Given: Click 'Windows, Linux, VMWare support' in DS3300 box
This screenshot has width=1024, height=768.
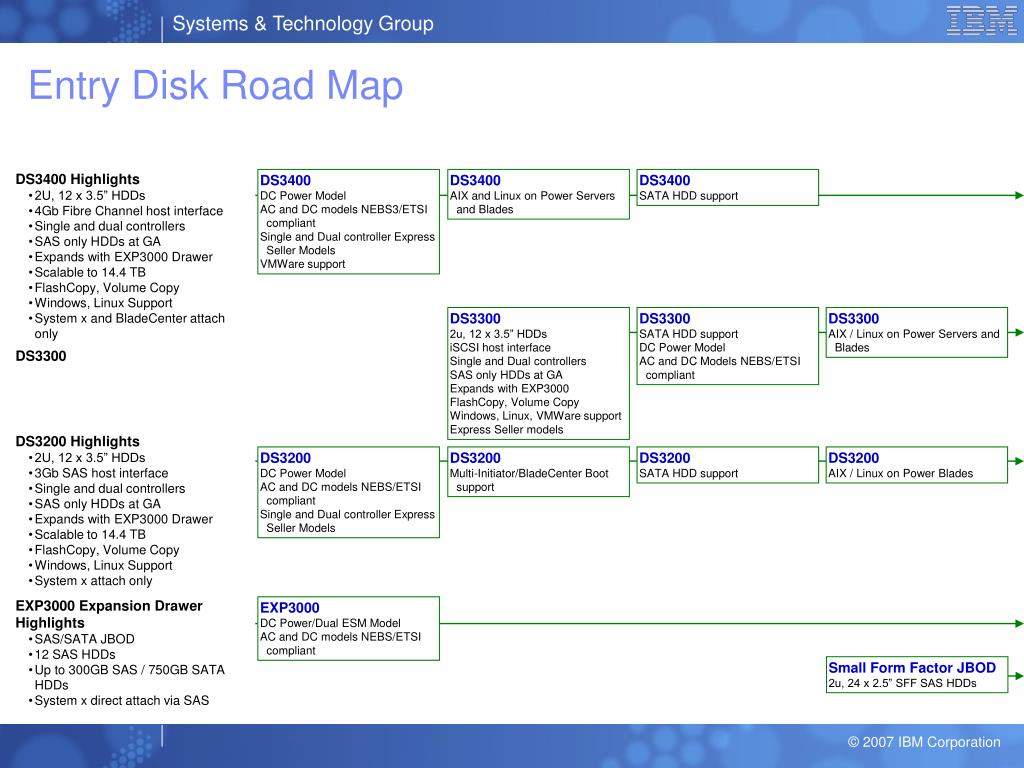Looking at the screenshot, I should pyautogui.click(x=536, y=416).
